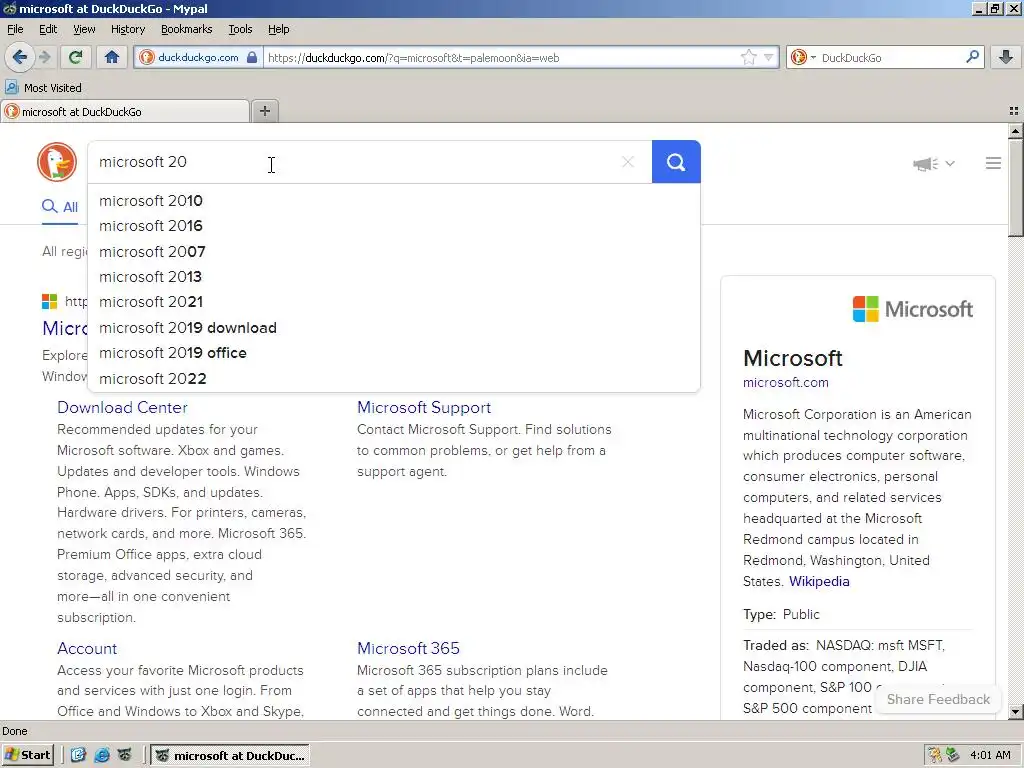Choose suggestion 'microsoft 2013'
Screen dimensions: 1024x768
click(394, 277)
